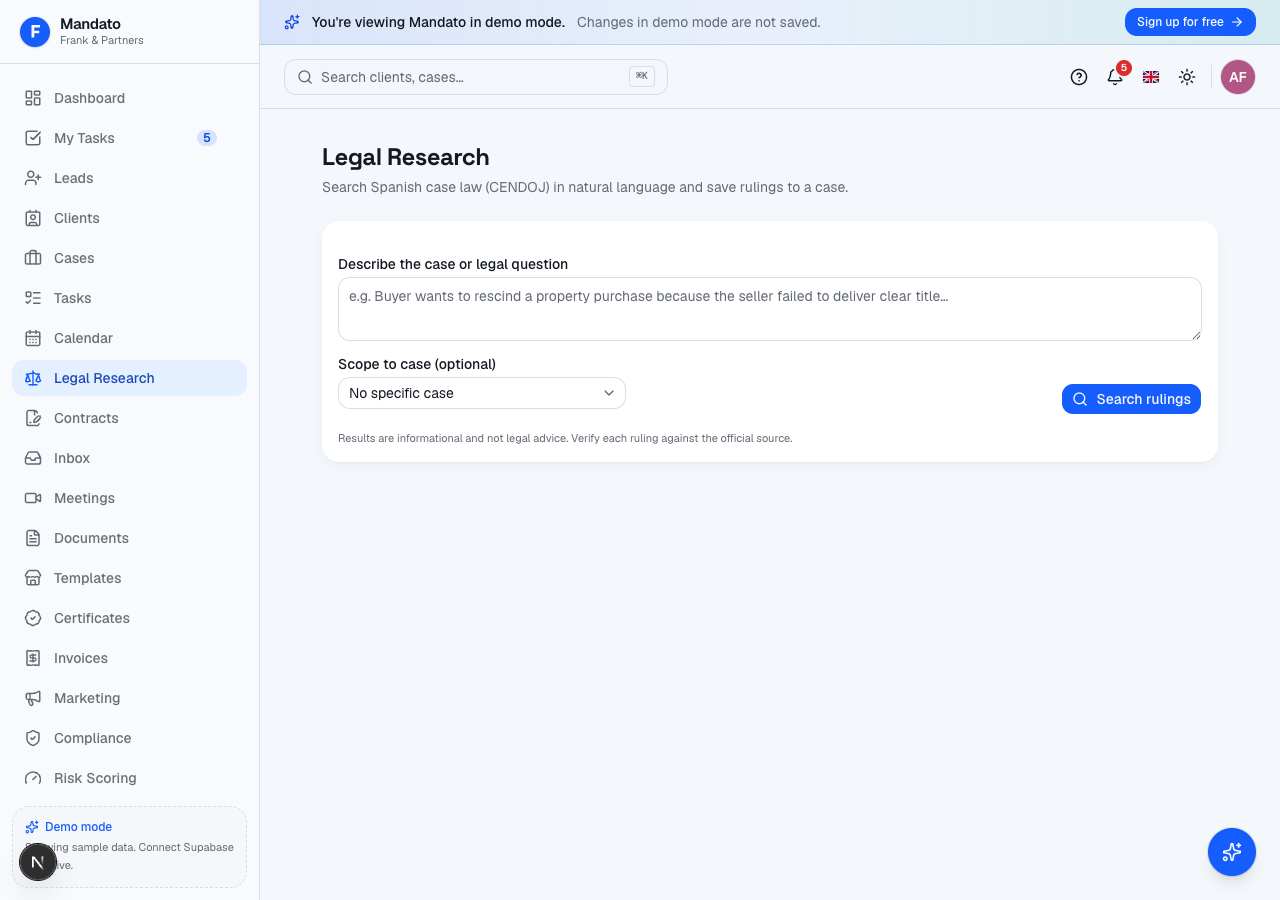This screenshot has width=1280, height=900.
Task: Click the Meetings video camera icon
Action: [x=33, y=498]
